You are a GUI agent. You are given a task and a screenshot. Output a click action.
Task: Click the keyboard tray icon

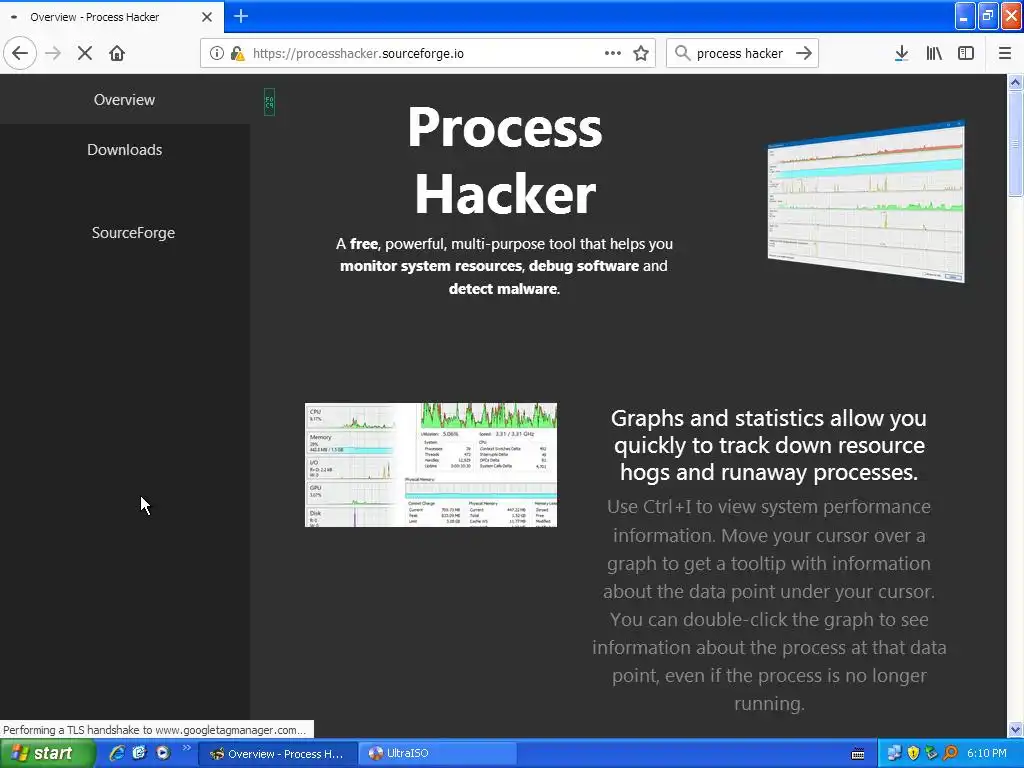[x=858, y=754]
